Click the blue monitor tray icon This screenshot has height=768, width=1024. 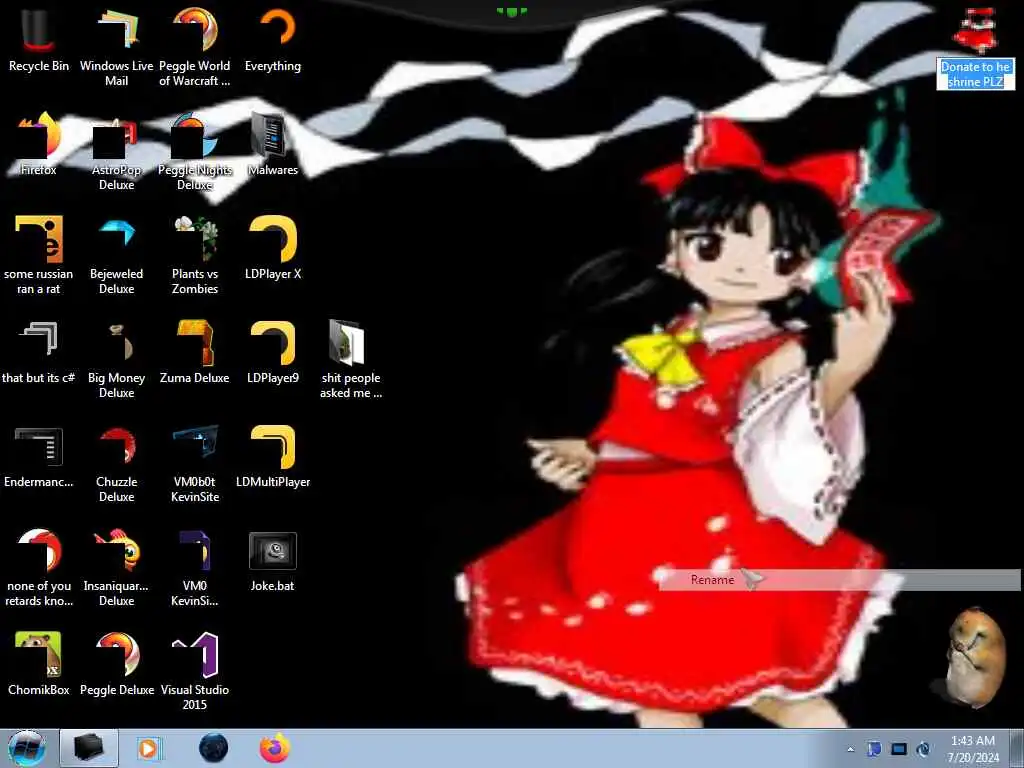[x=899, y=749]
